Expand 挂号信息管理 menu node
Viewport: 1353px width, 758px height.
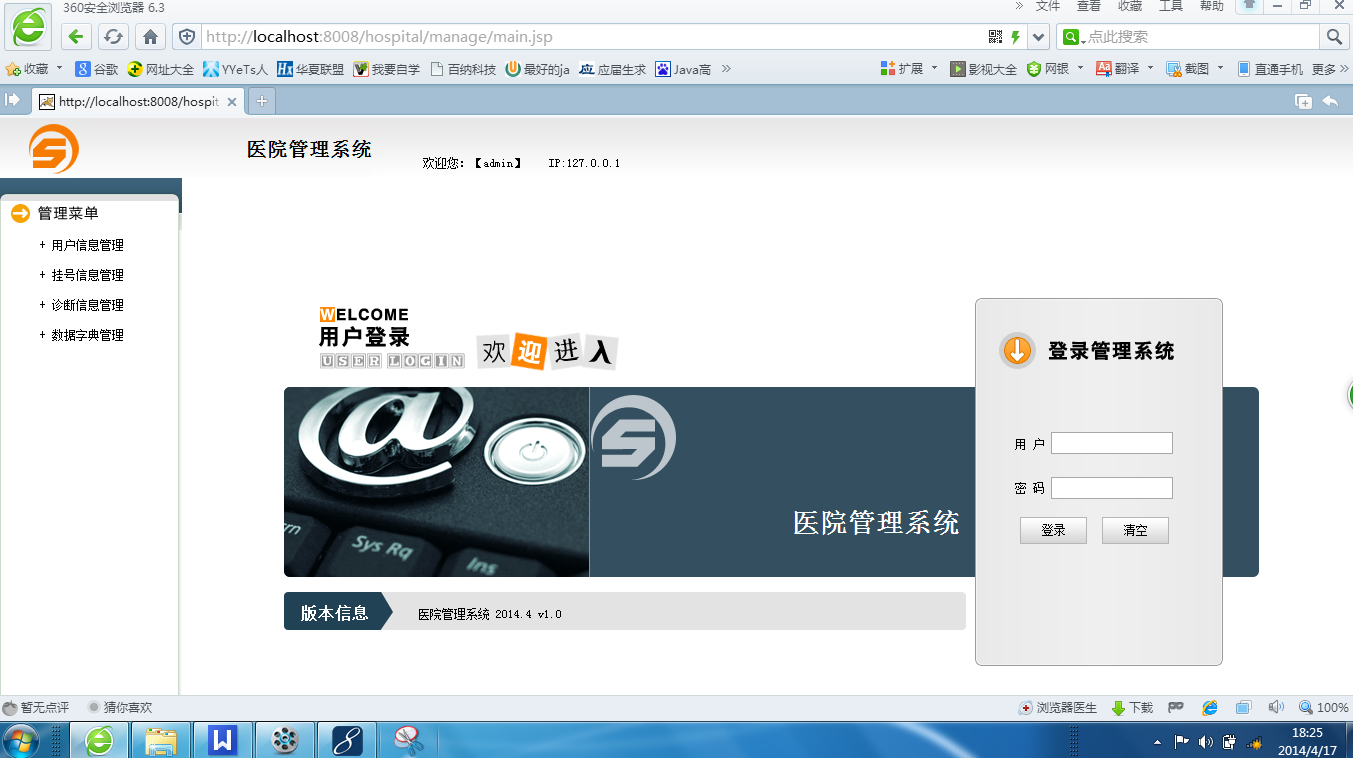[x=86, y=275]
